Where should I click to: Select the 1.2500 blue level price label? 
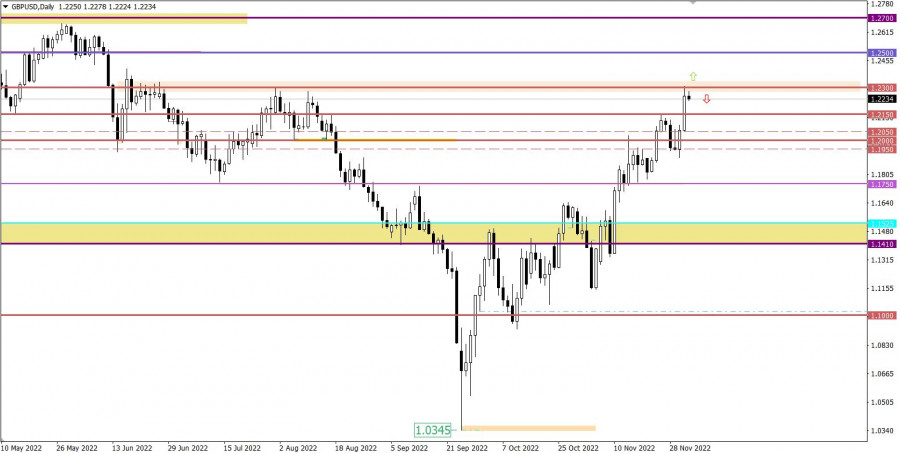point(882,53)
